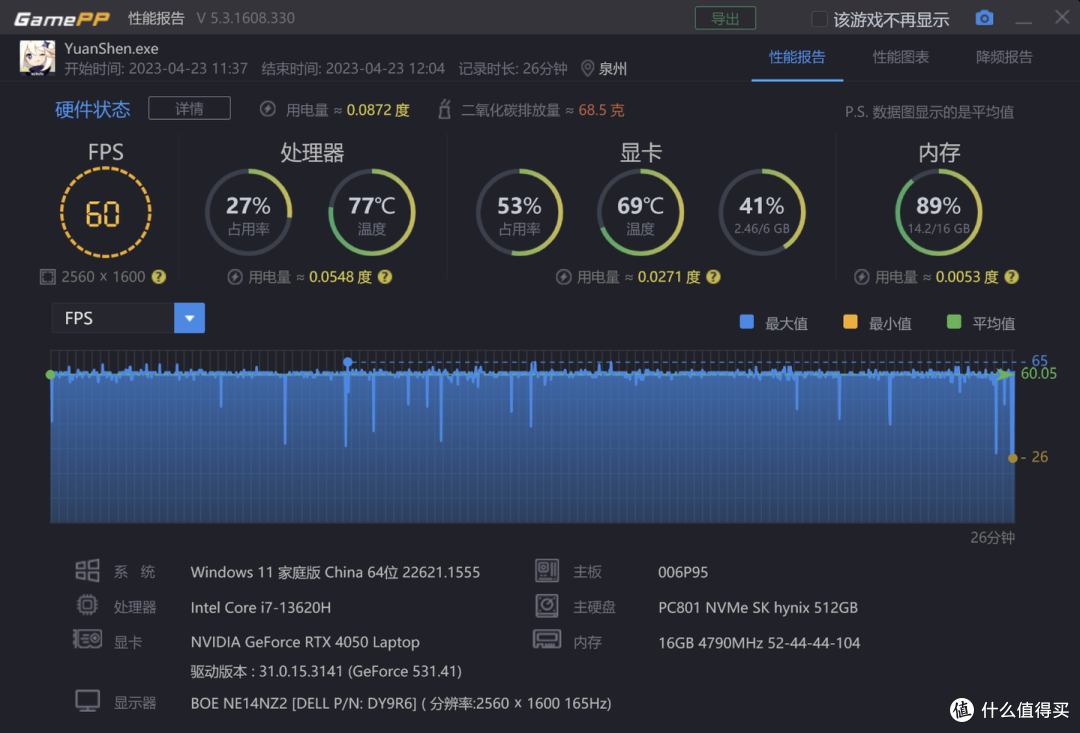
Task: Click the max value 65 marker on chart
Action: (x=348, y=362)
